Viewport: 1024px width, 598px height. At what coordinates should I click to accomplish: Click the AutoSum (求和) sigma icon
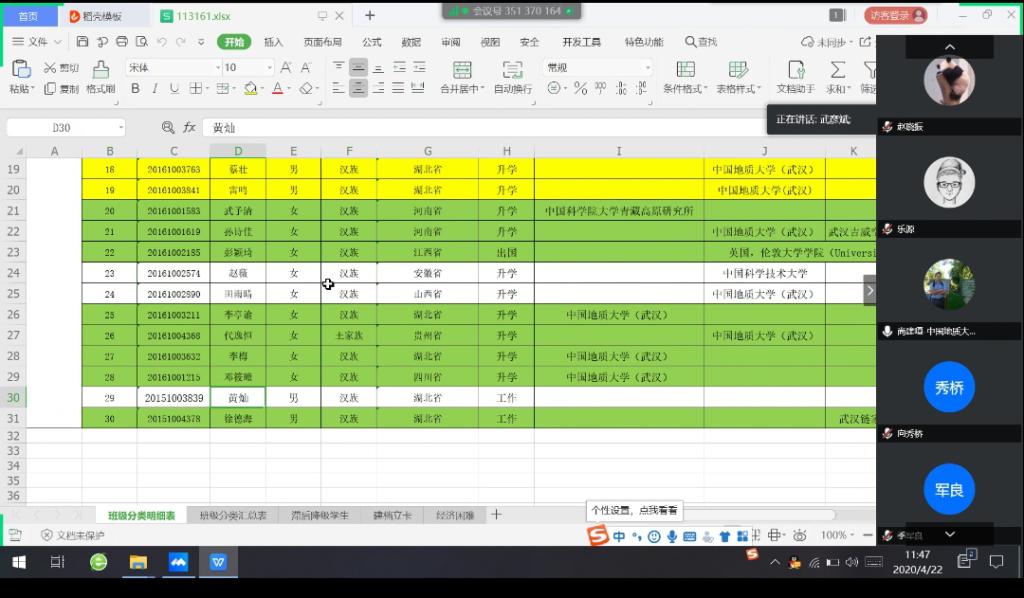pos(838,69)
